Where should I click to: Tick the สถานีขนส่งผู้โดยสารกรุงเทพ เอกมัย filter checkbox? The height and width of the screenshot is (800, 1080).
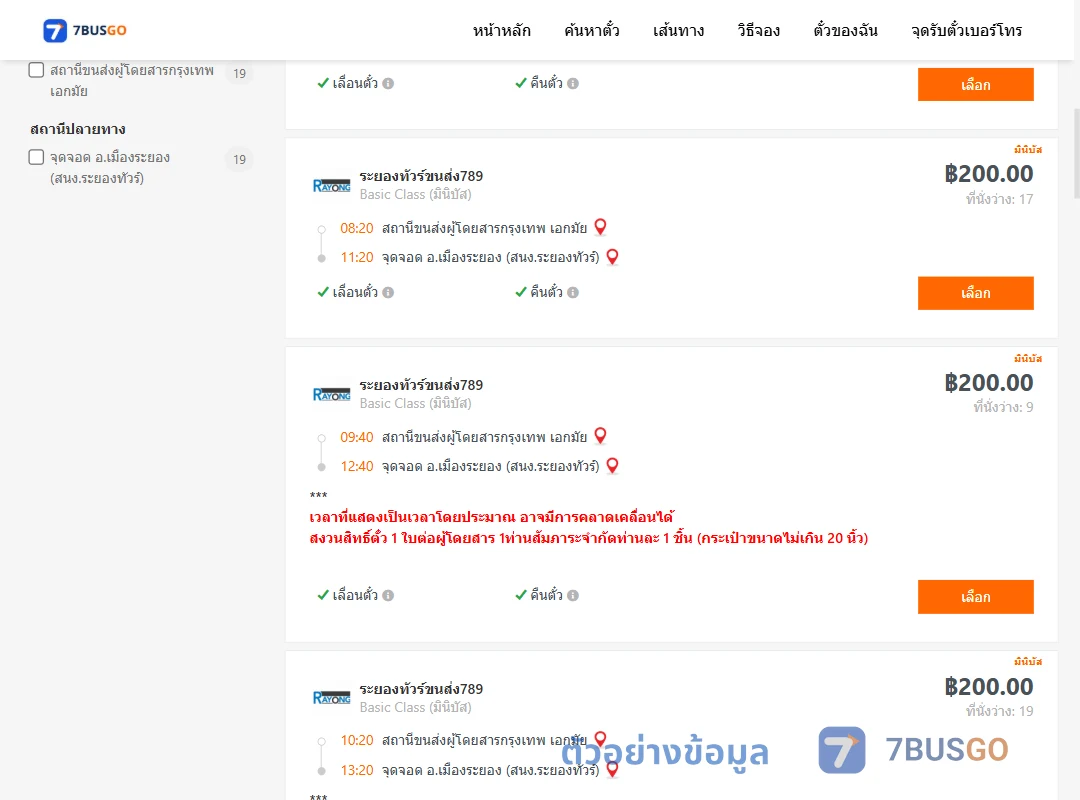click(37, 70)
